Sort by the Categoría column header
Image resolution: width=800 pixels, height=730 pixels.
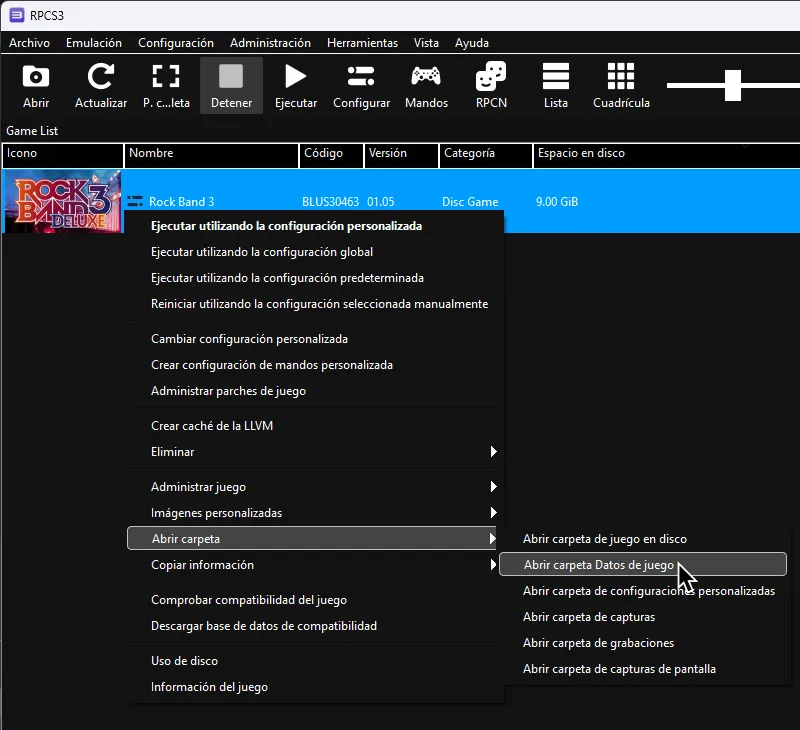(x=486, y=156)
